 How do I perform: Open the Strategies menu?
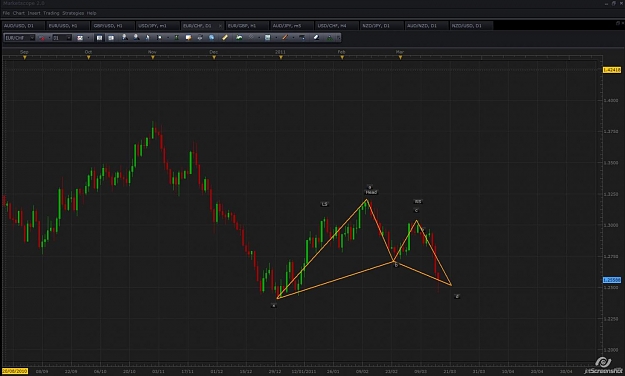tap(73, 13)
